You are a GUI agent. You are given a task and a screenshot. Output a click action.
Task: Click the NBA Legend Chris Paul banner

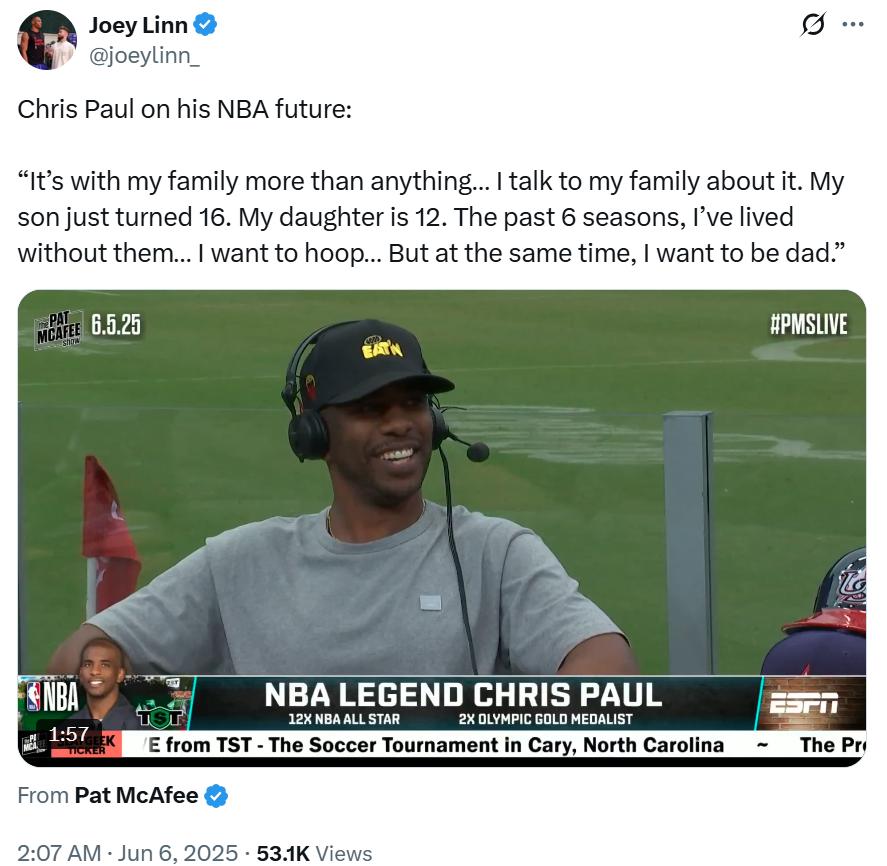[463, 703]
